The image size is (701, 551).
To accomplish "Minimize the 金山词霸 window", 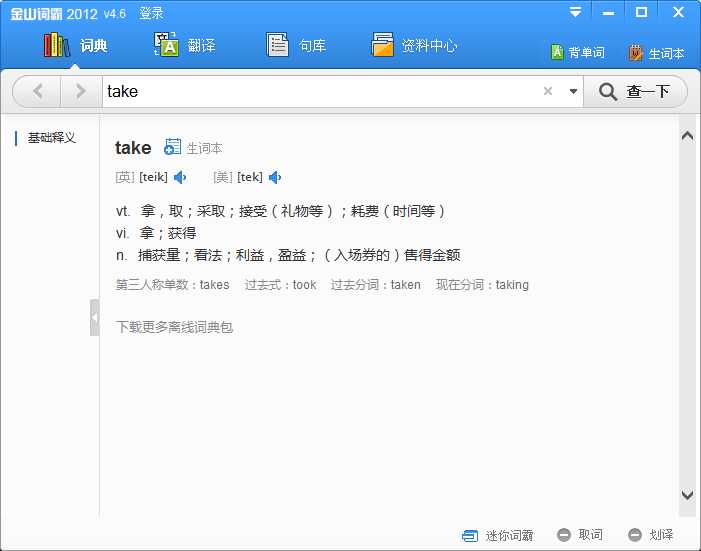I will (608, 13).
